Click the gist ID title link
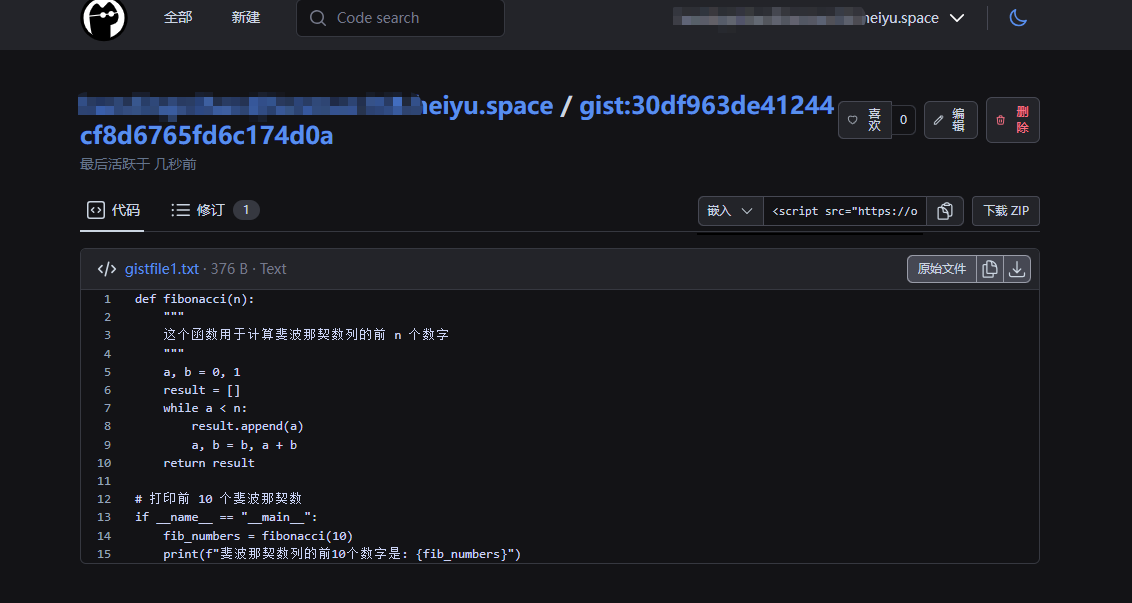 pyautogui.click(x=457, y=120)
